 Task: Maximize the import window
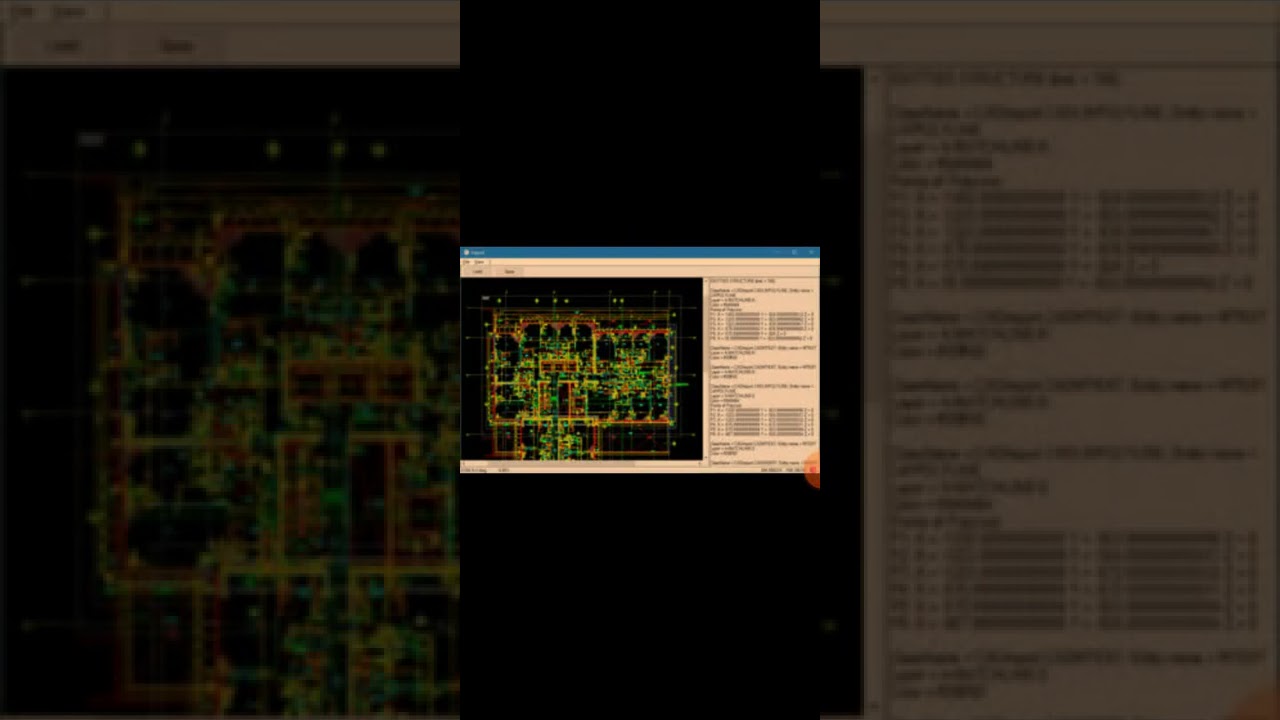tap(794, 252)
